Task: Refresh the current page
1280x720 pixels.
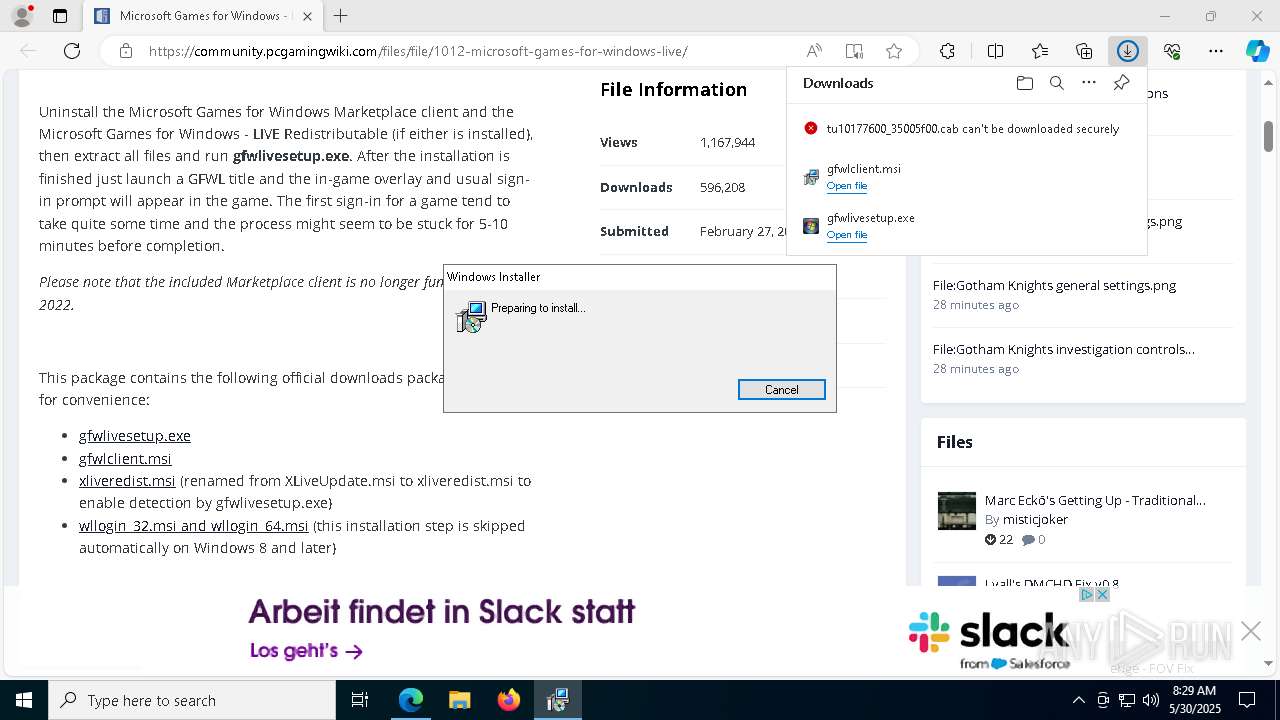Action: (72, 51)
